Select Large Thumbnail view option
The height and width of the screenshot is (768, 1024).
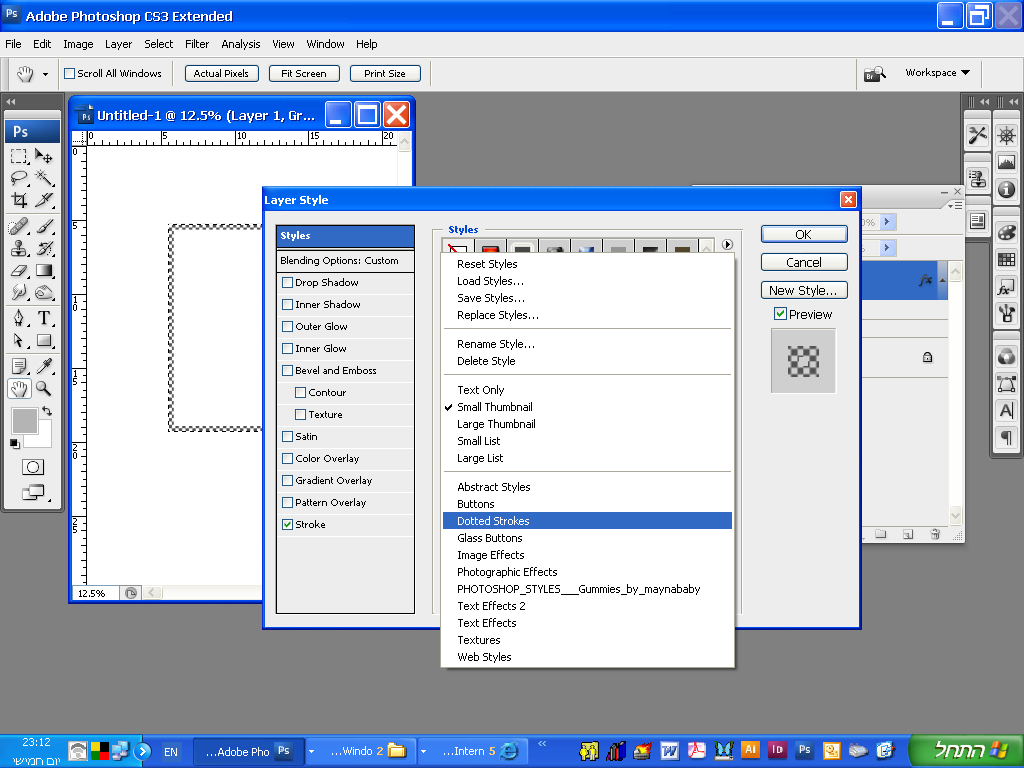pyautogui.click(x=496, y=424)
